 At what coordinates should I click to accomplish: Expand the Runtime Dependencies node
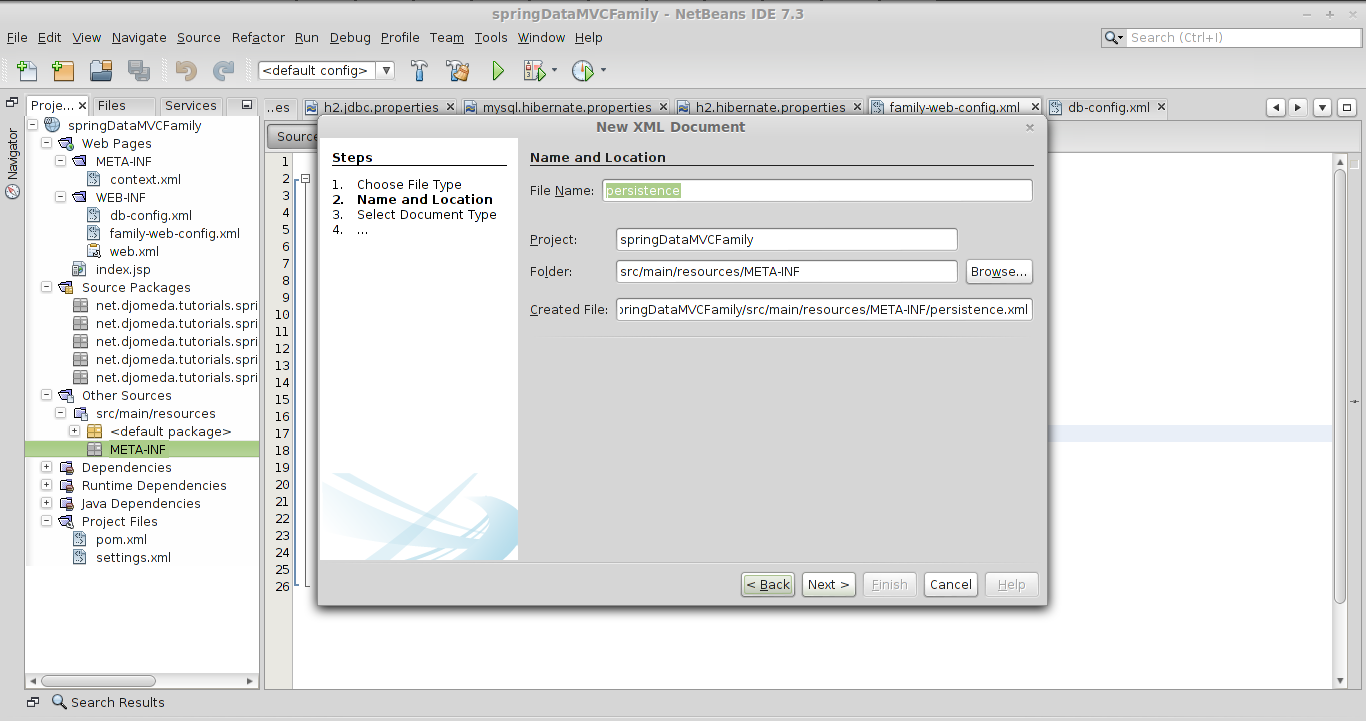46,485
